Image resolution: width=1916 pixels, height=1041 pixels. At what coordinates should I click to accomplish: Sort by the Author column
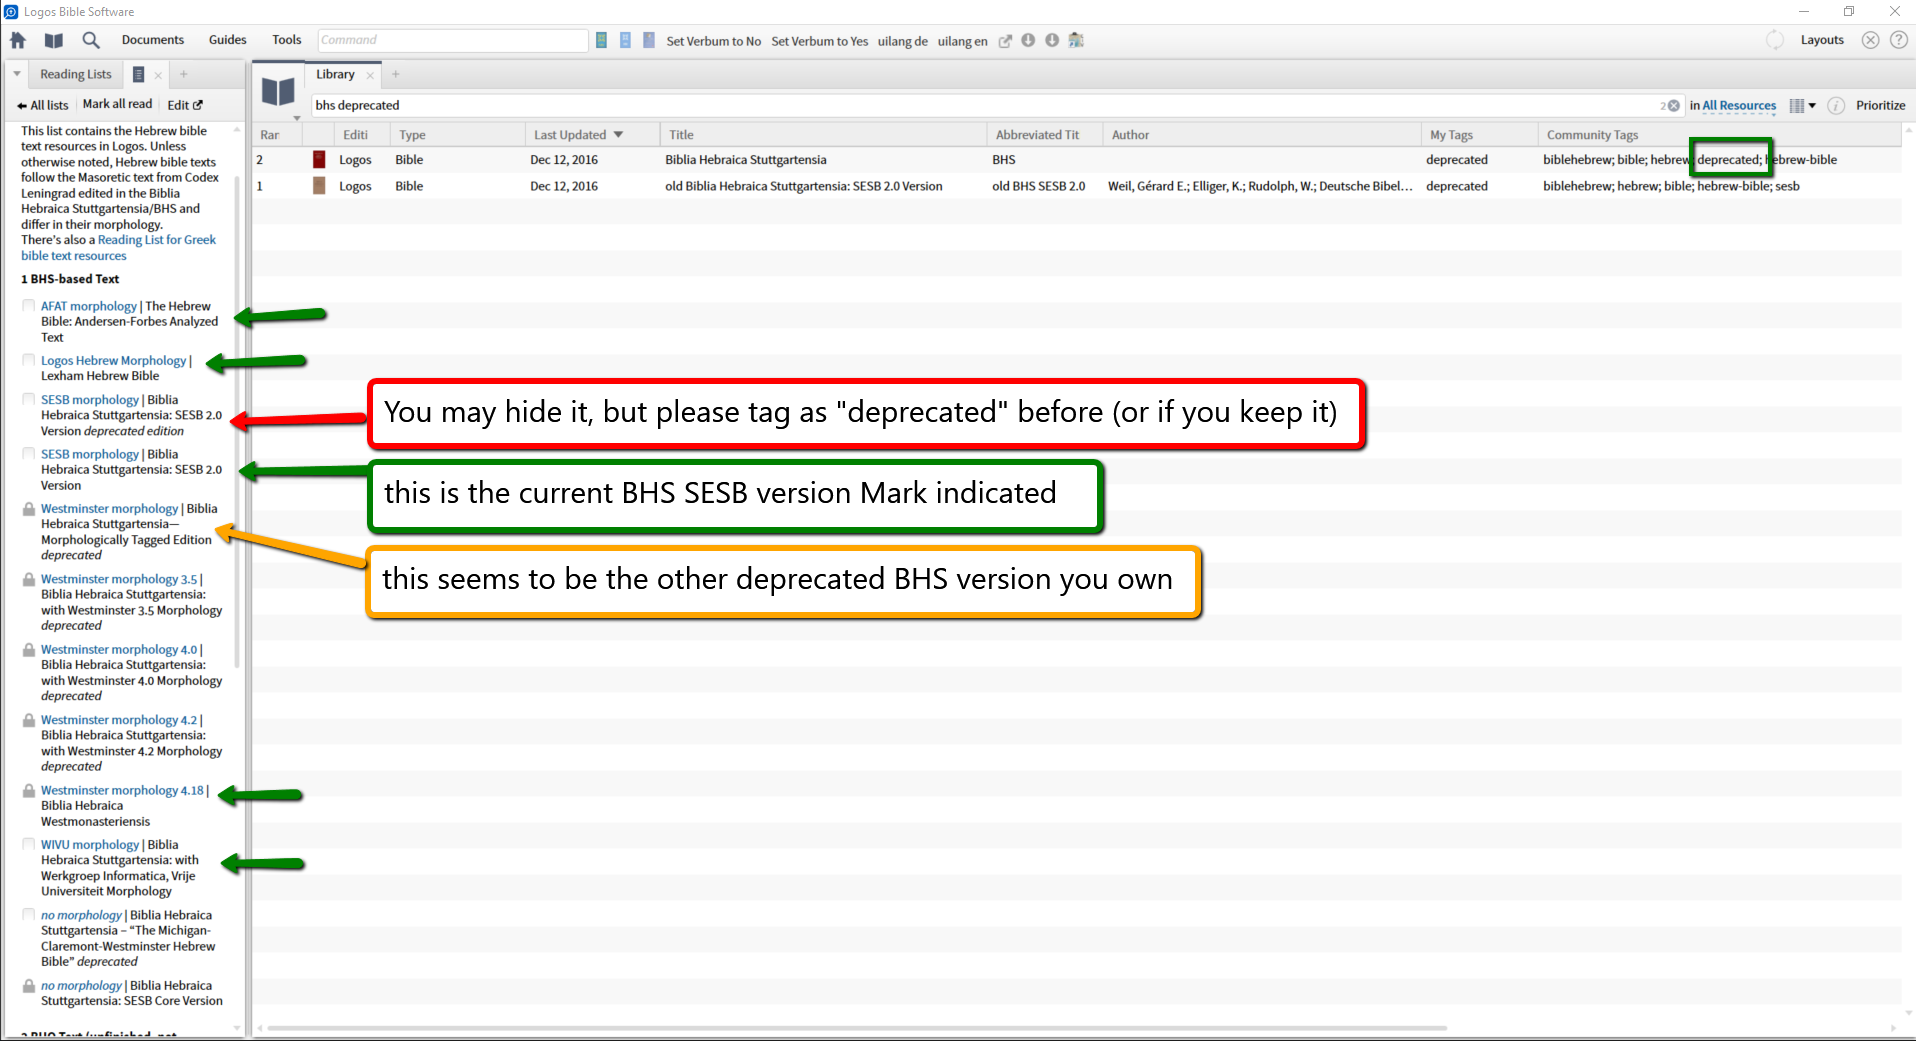click(x=1261, y=135)
